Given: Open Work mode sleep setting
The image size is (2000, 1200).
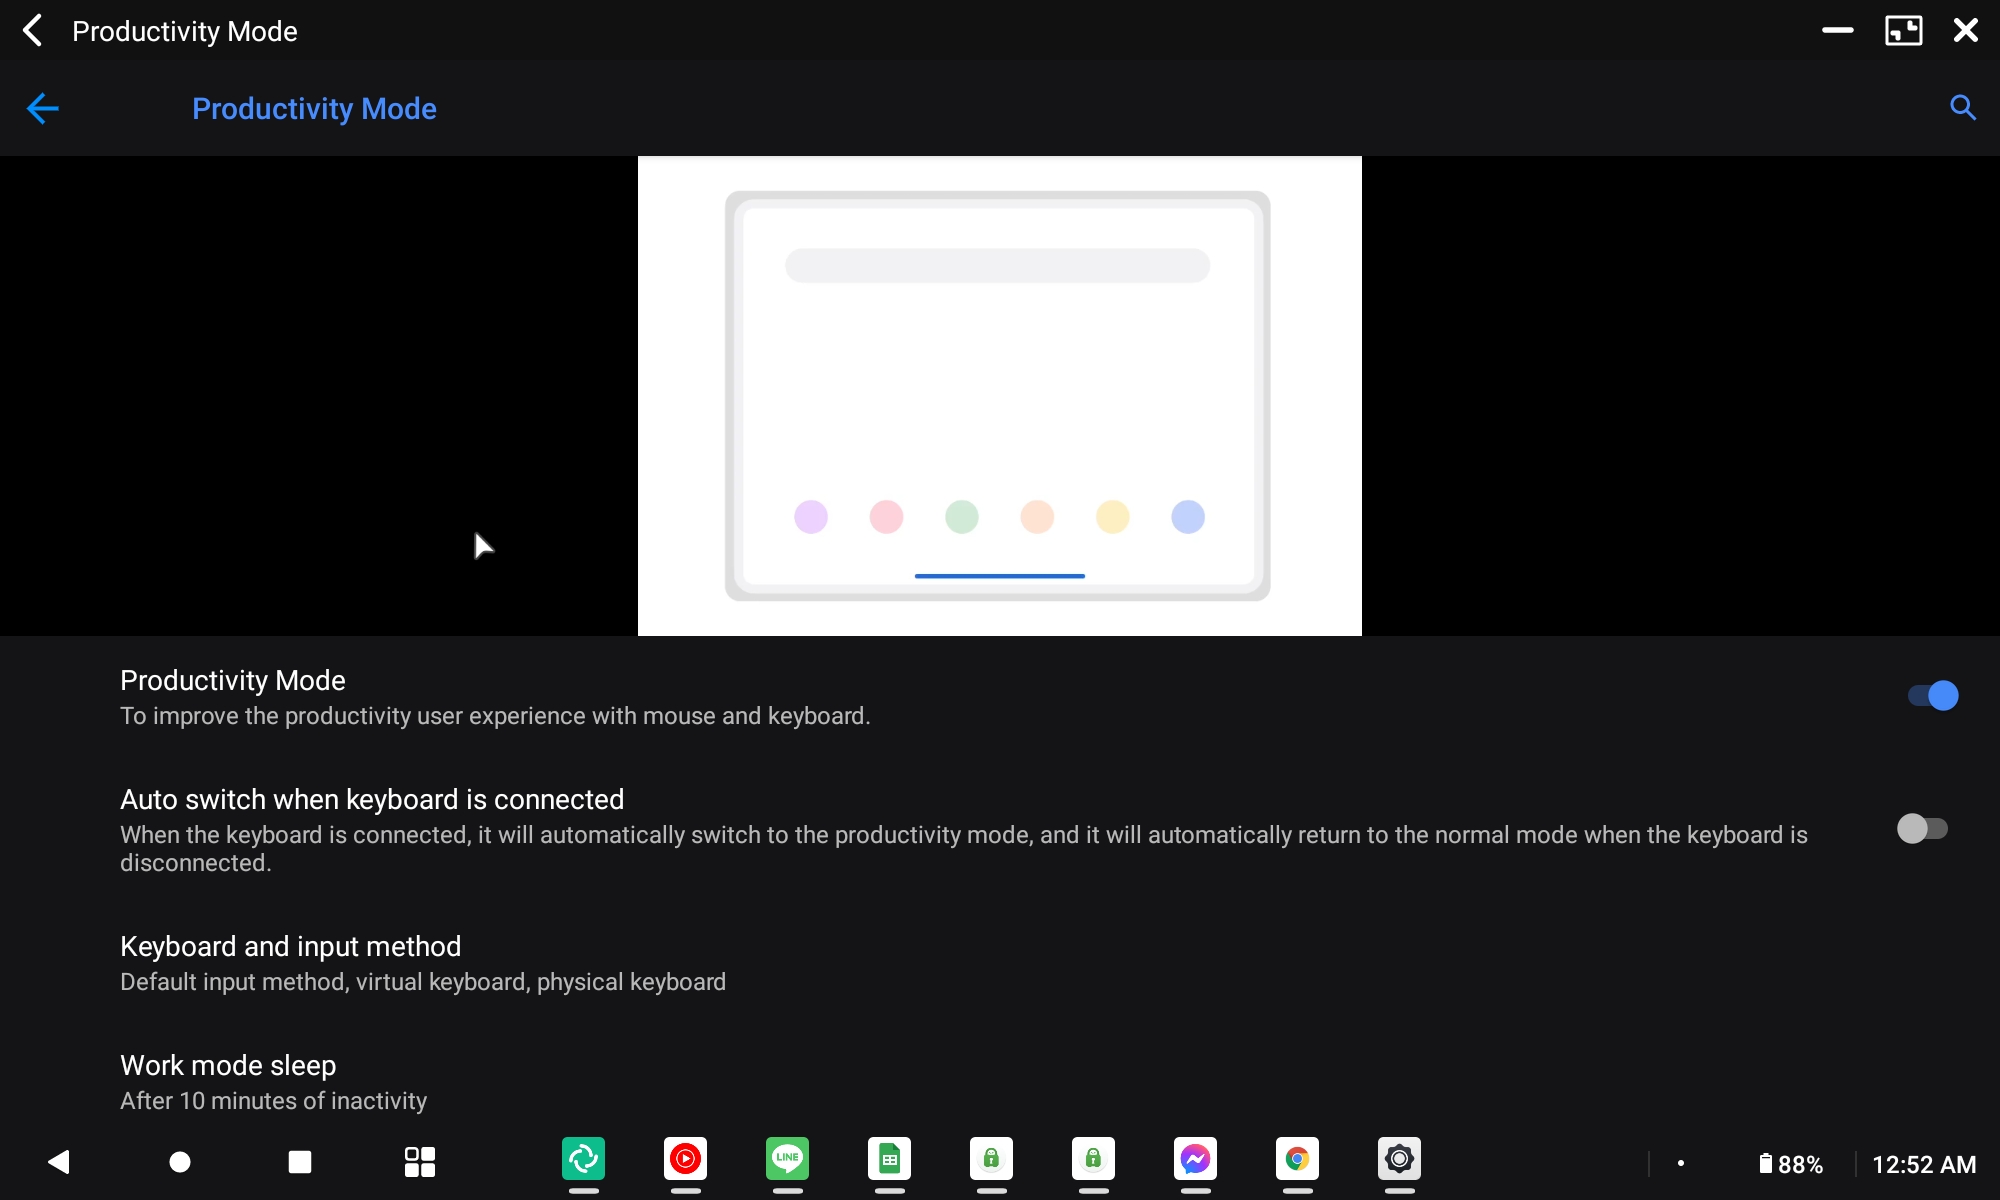Looking at the screenshot, I should click(x=1000, y=1082).
